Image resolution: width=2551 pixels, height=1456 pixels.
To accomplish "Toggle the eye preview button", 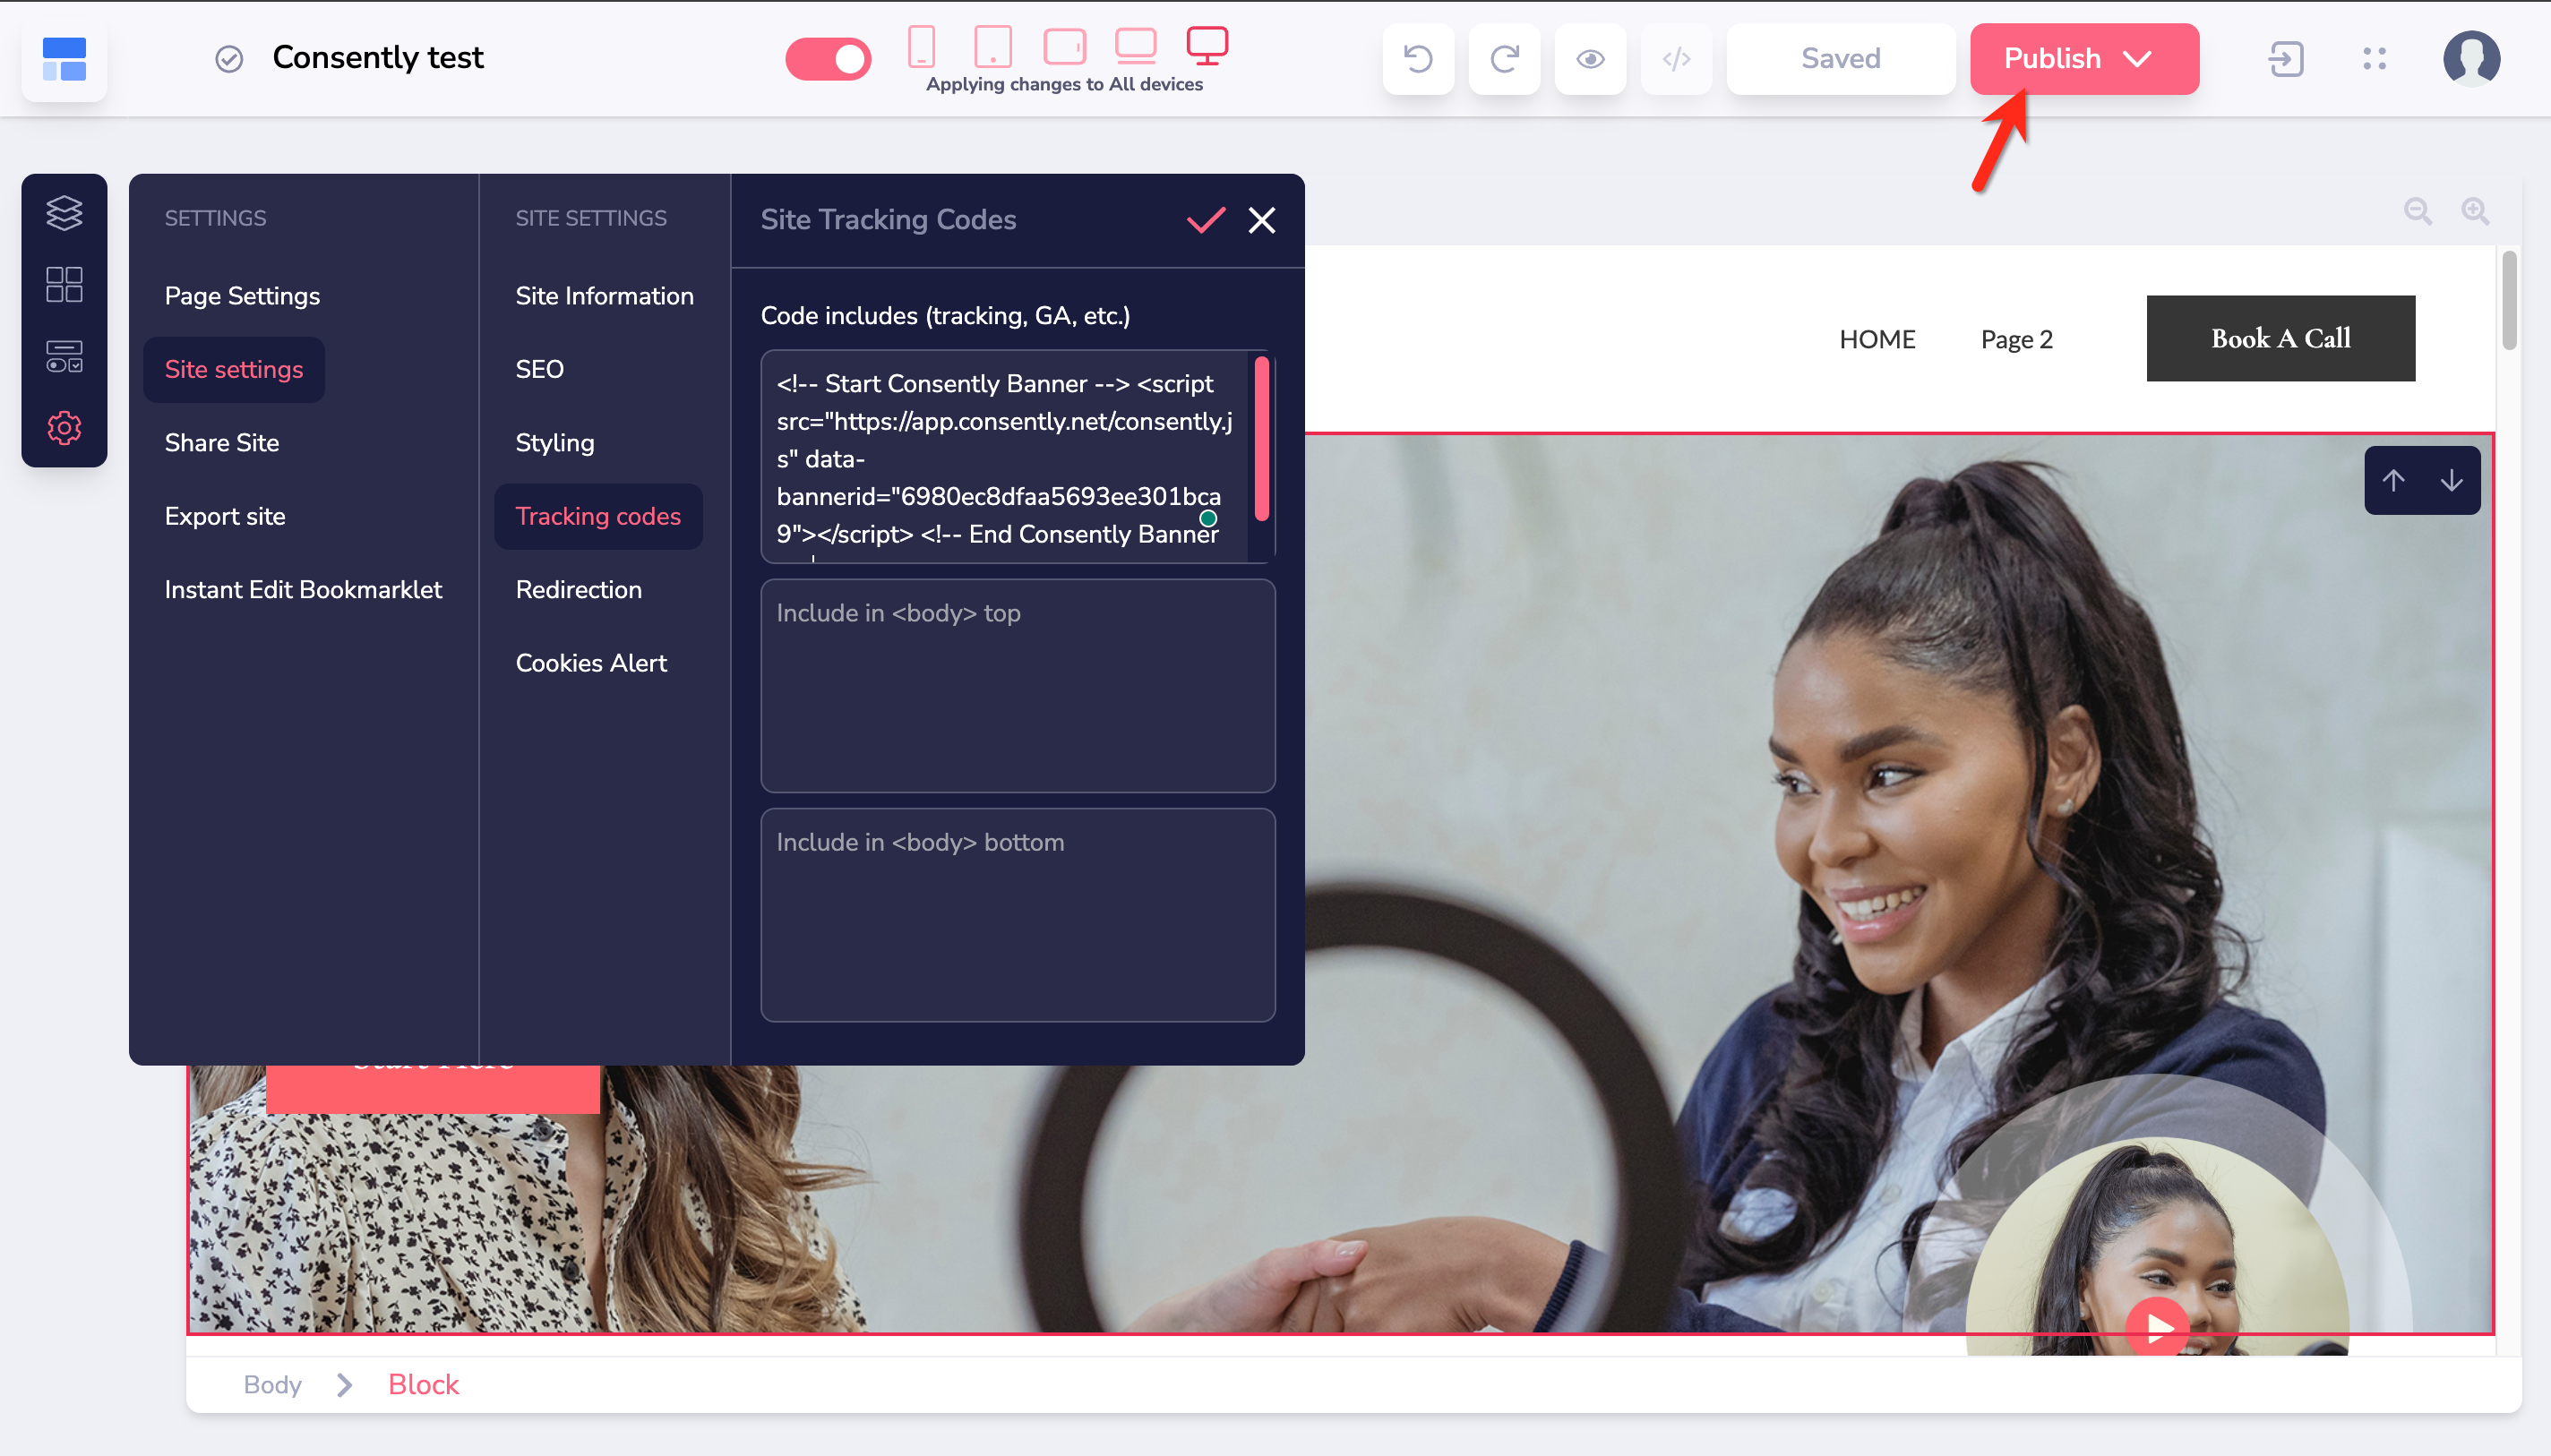I will point(1590,59).
